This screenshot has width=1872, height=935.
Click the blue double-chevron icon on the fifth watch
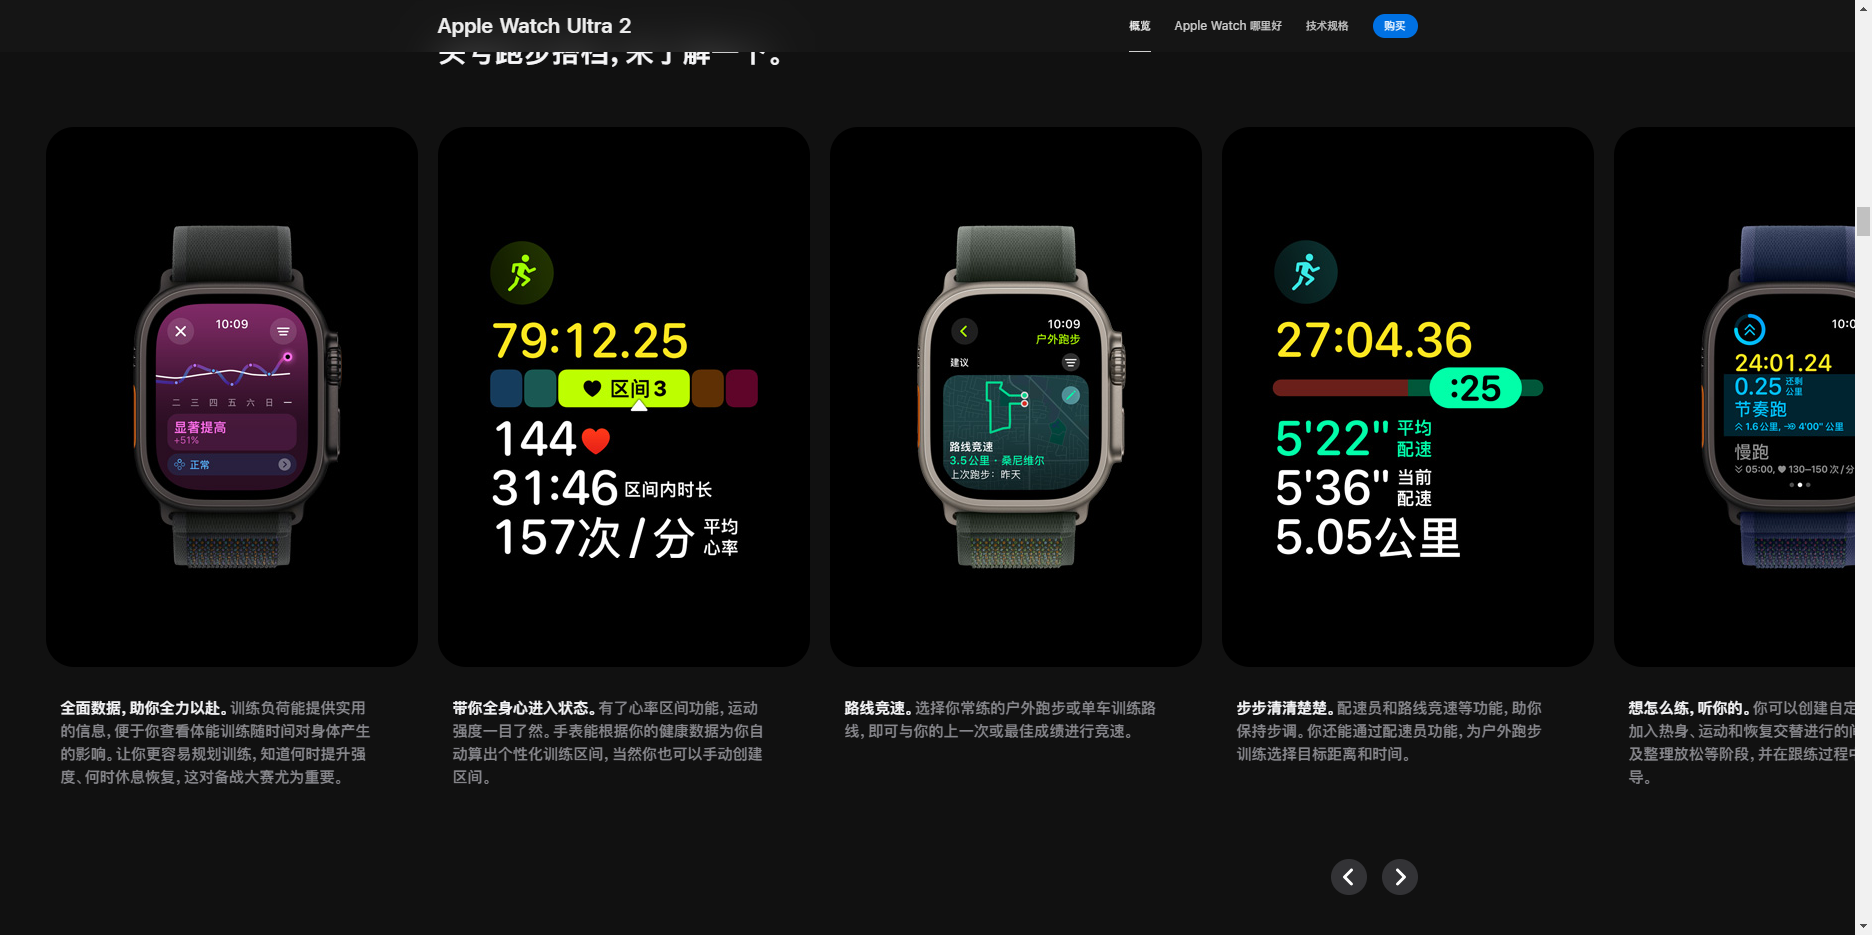tap(1749, 329)
